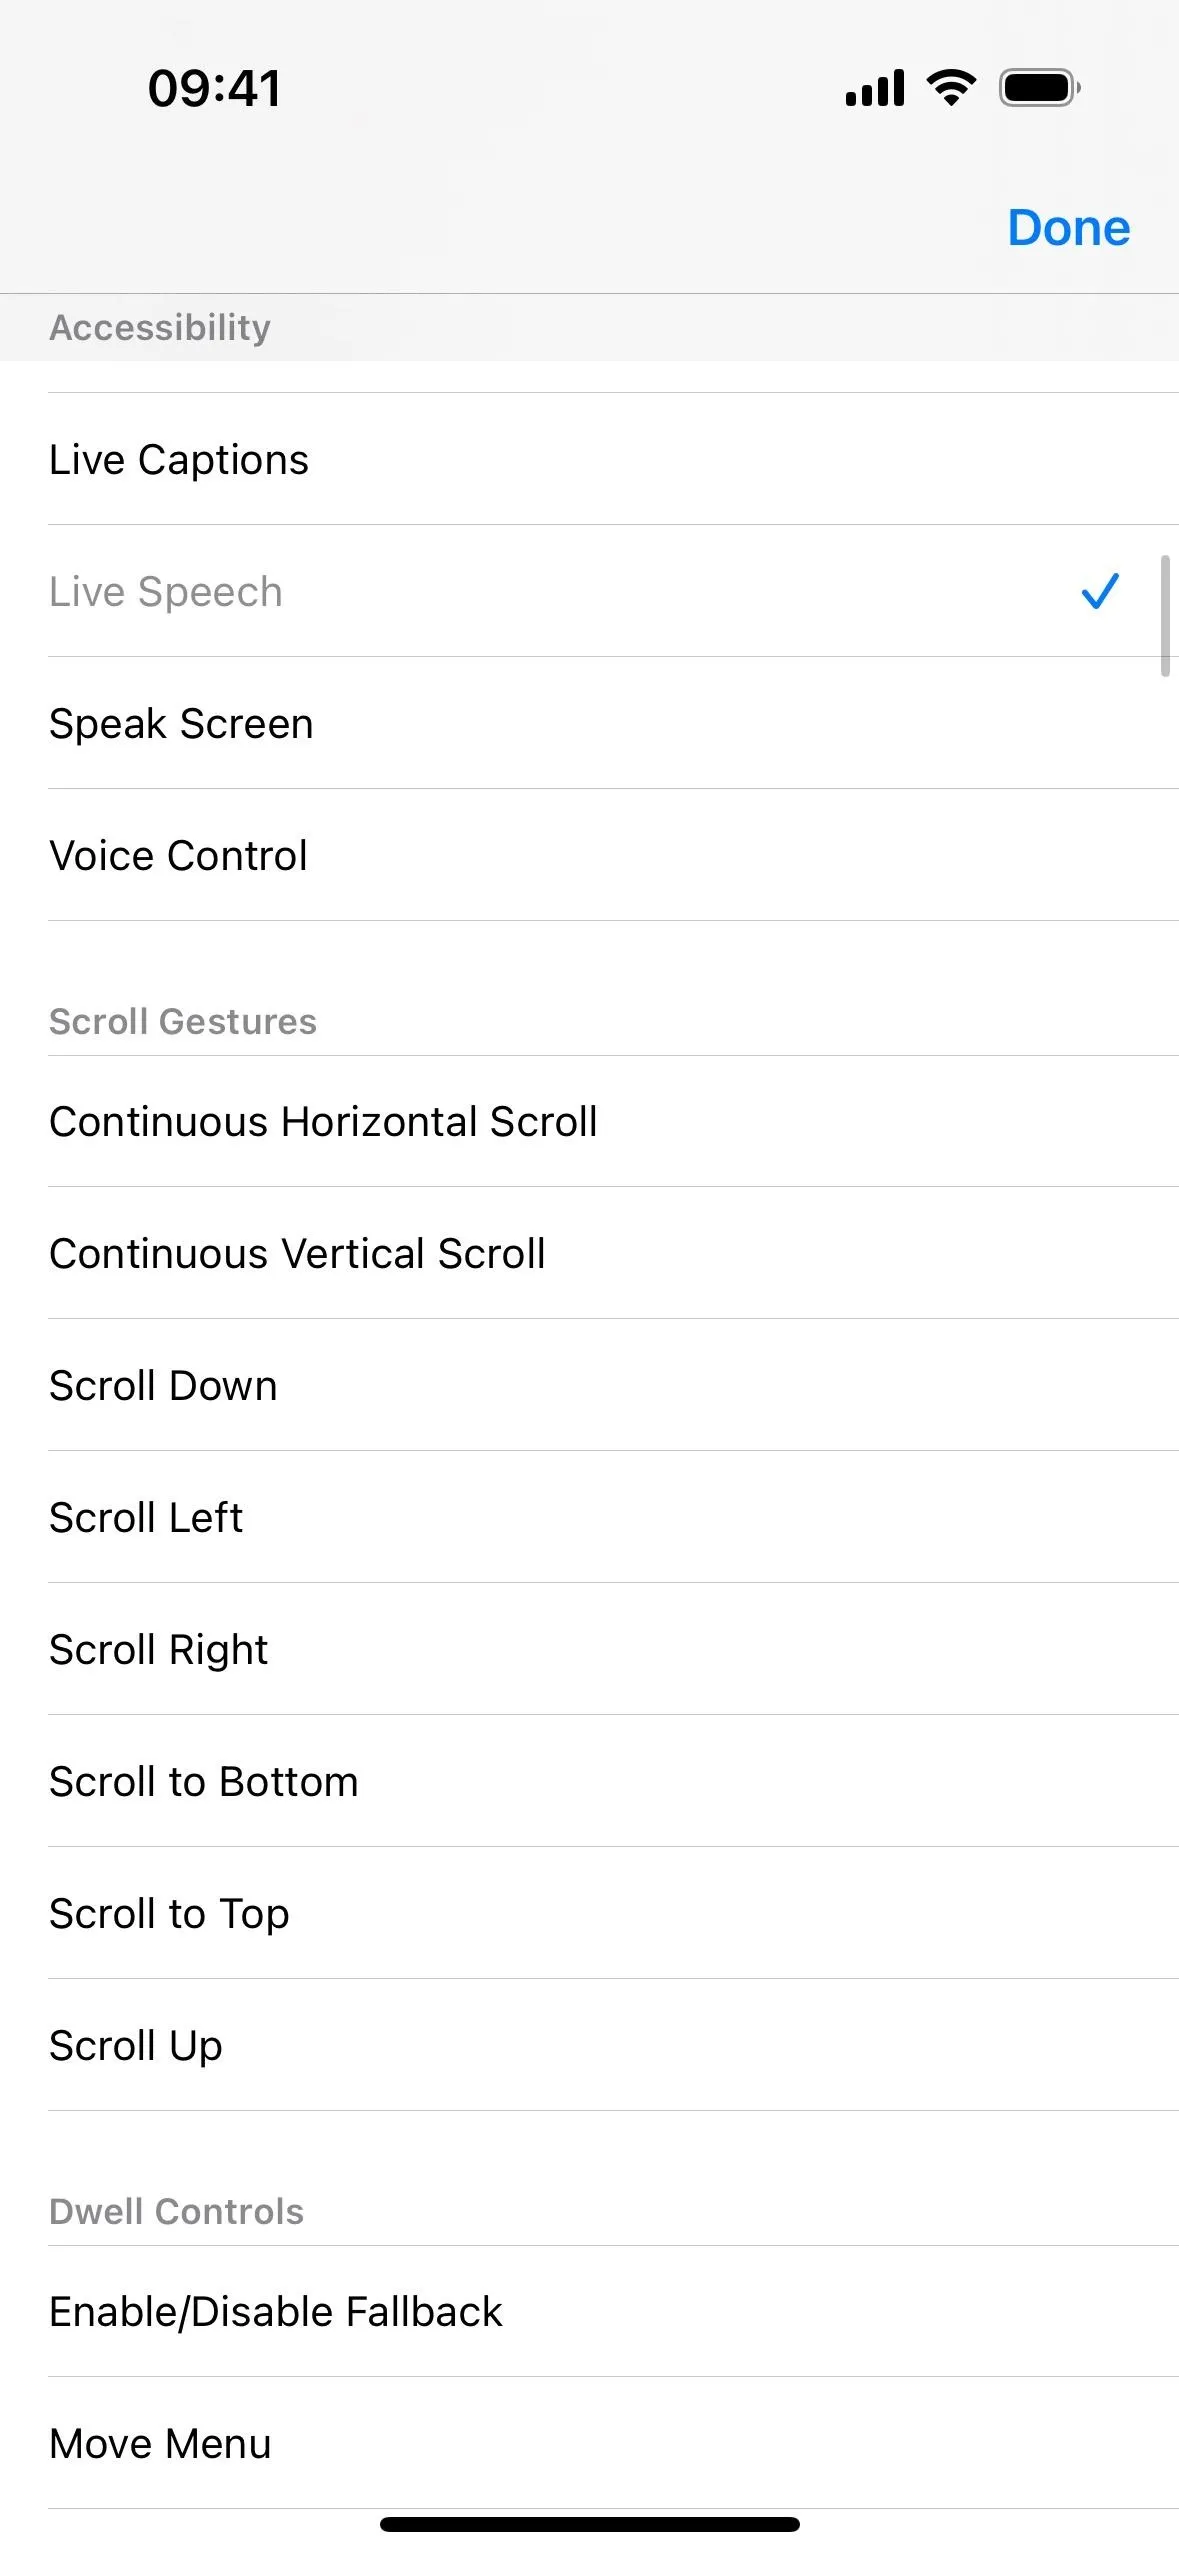1179x2556 pixels.
Task: Tap the battery icon in status bar
Action: coord(1039,88)
